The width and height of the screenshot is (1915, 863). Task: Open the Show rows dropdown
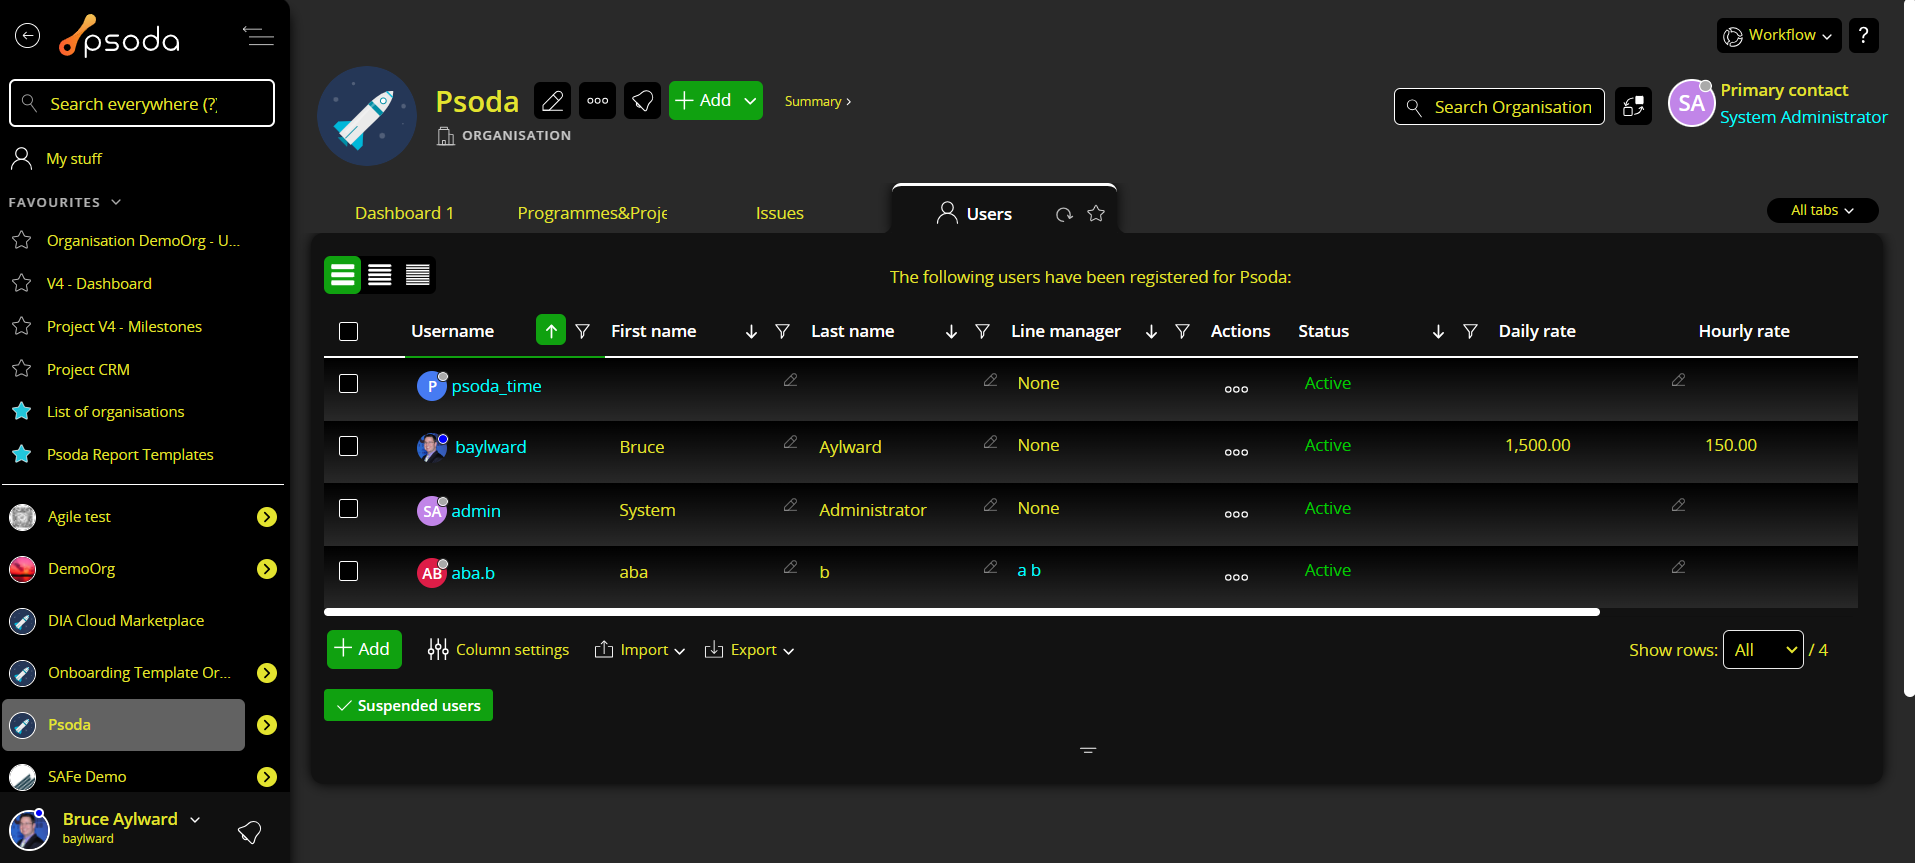tap(1763, 650)
